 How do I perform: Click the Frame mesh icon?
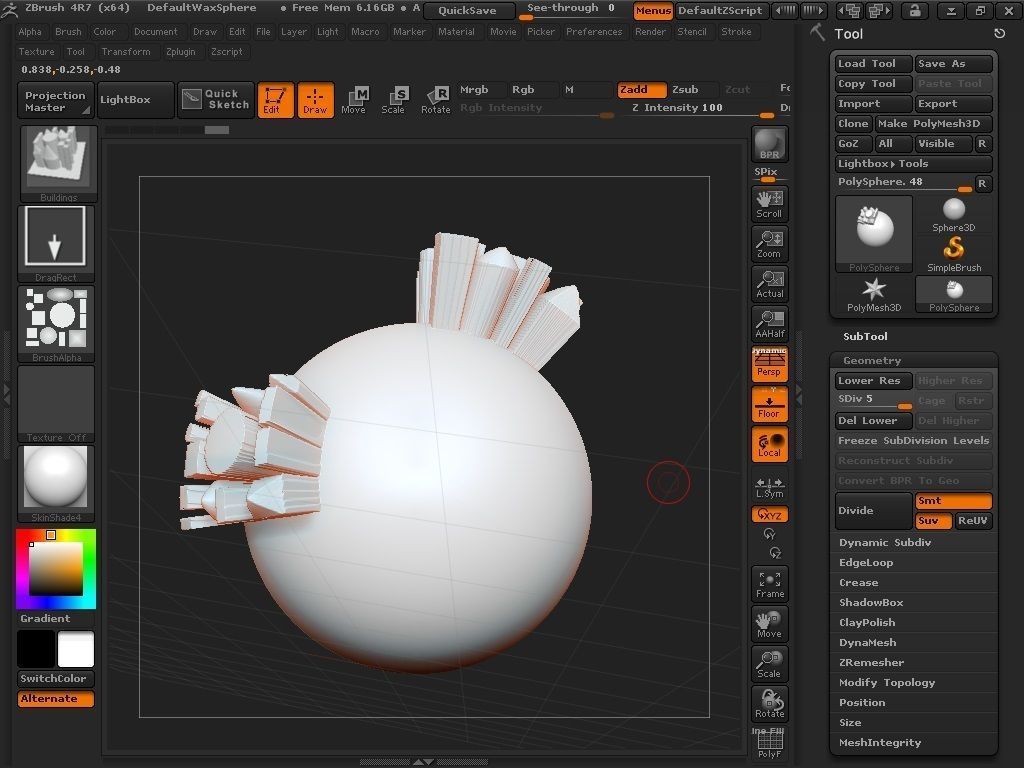pyautogui.click(x=769, y=584)
